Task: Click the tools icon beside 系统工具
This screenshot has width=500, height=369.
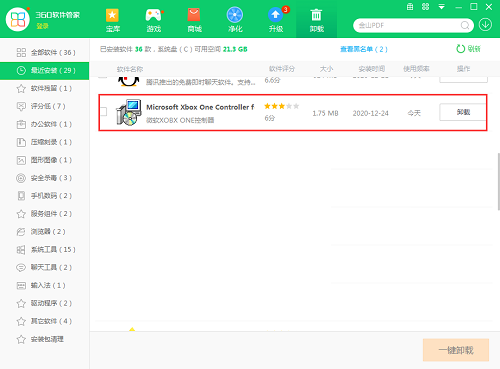Action: (21, 250)
